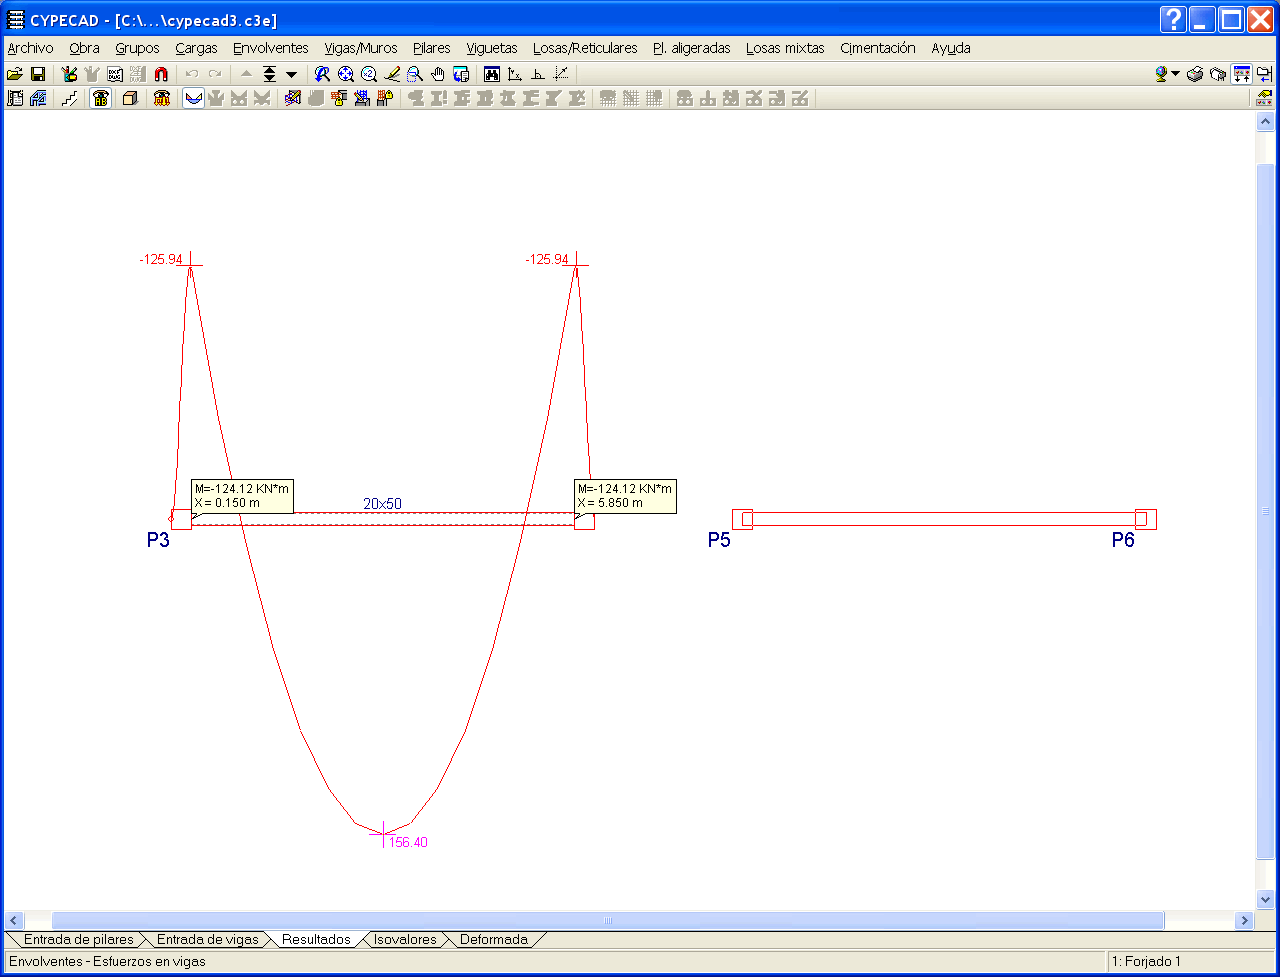Click the P5 column label
The width and height of the screenshot is (1280, 977).
point(719,541)
